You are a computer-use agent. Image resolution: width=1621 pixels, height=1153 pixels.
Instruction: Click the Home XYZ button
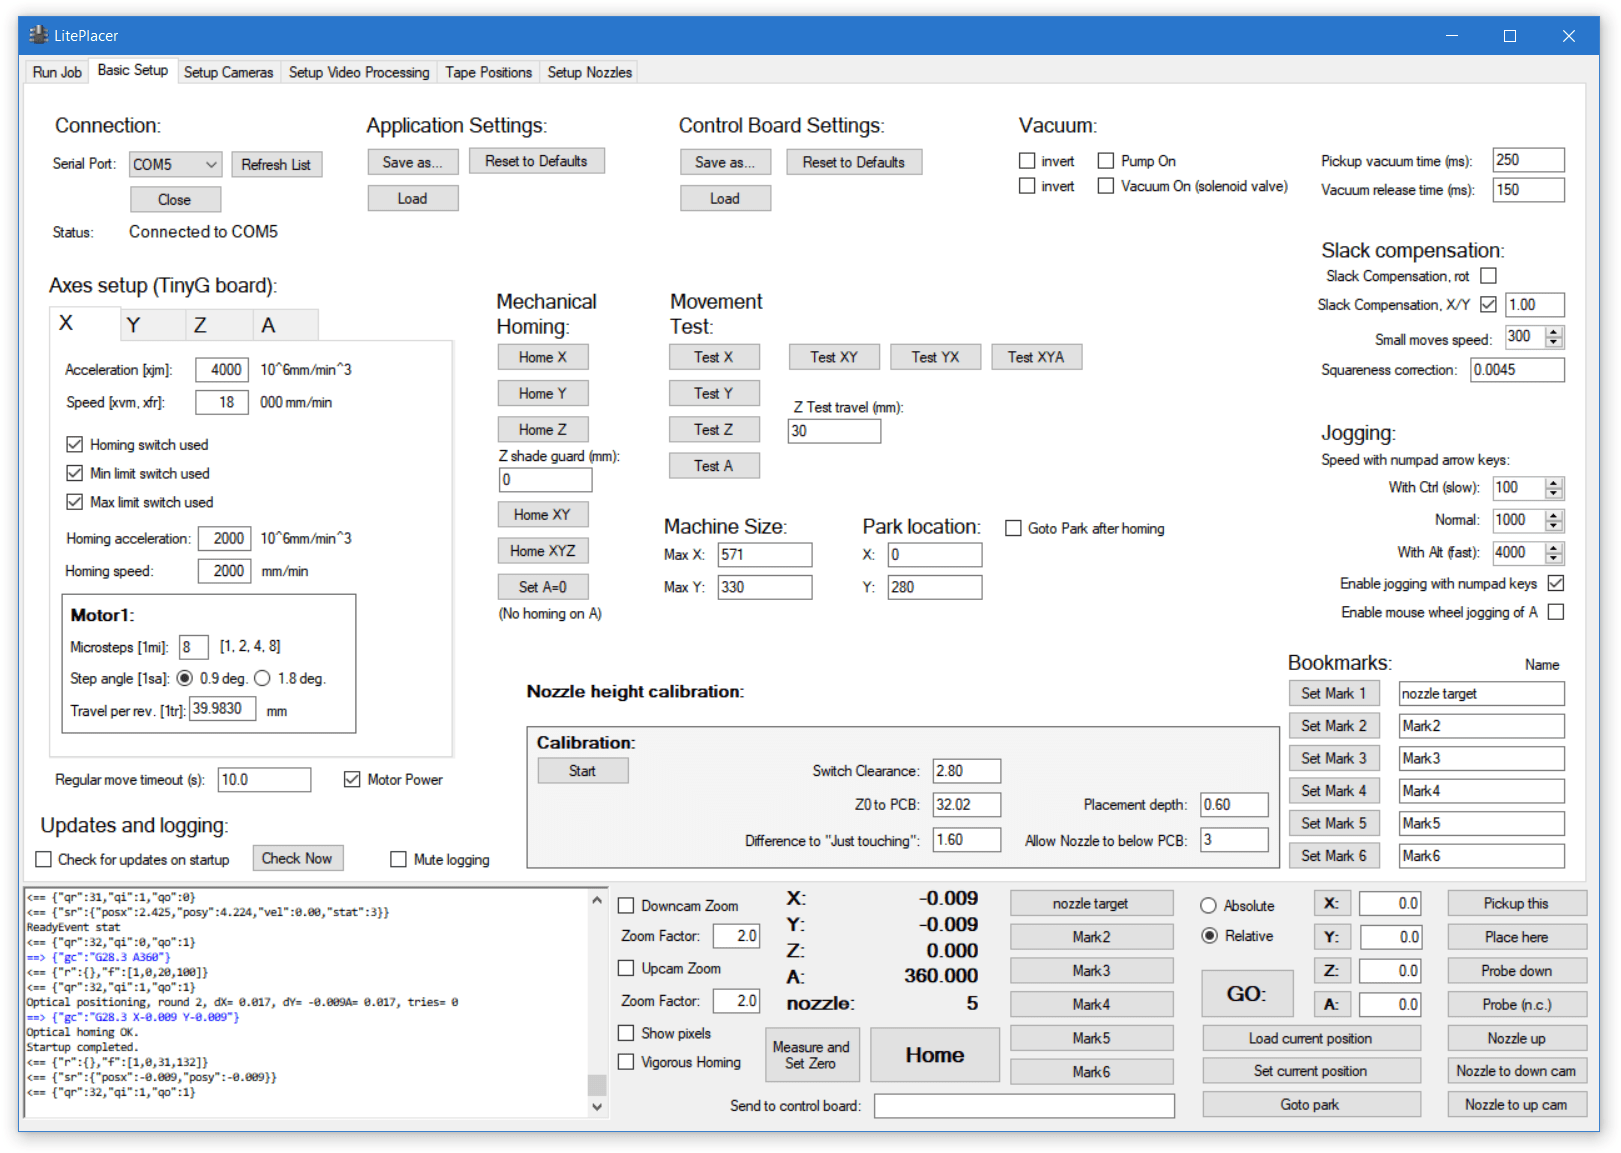pos(543,551)
